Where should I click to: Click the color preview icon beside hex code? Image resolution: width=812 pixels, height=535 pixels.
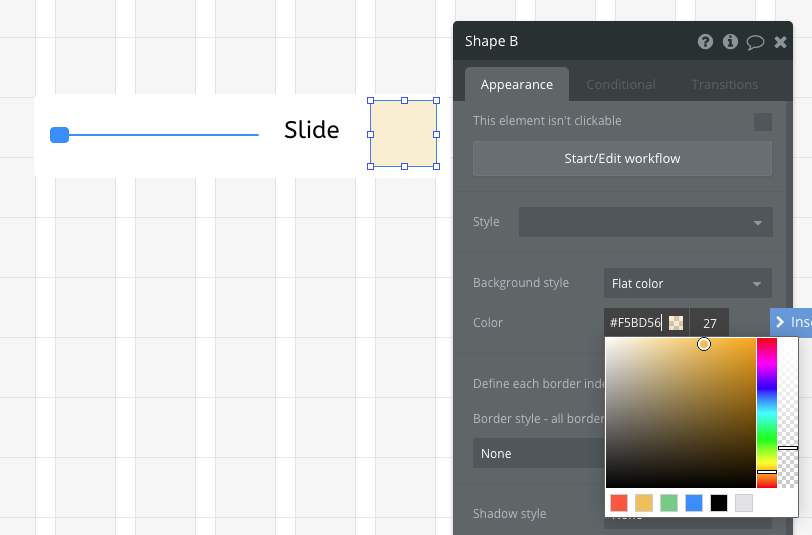pyautogui.click(x=676, y=323)
